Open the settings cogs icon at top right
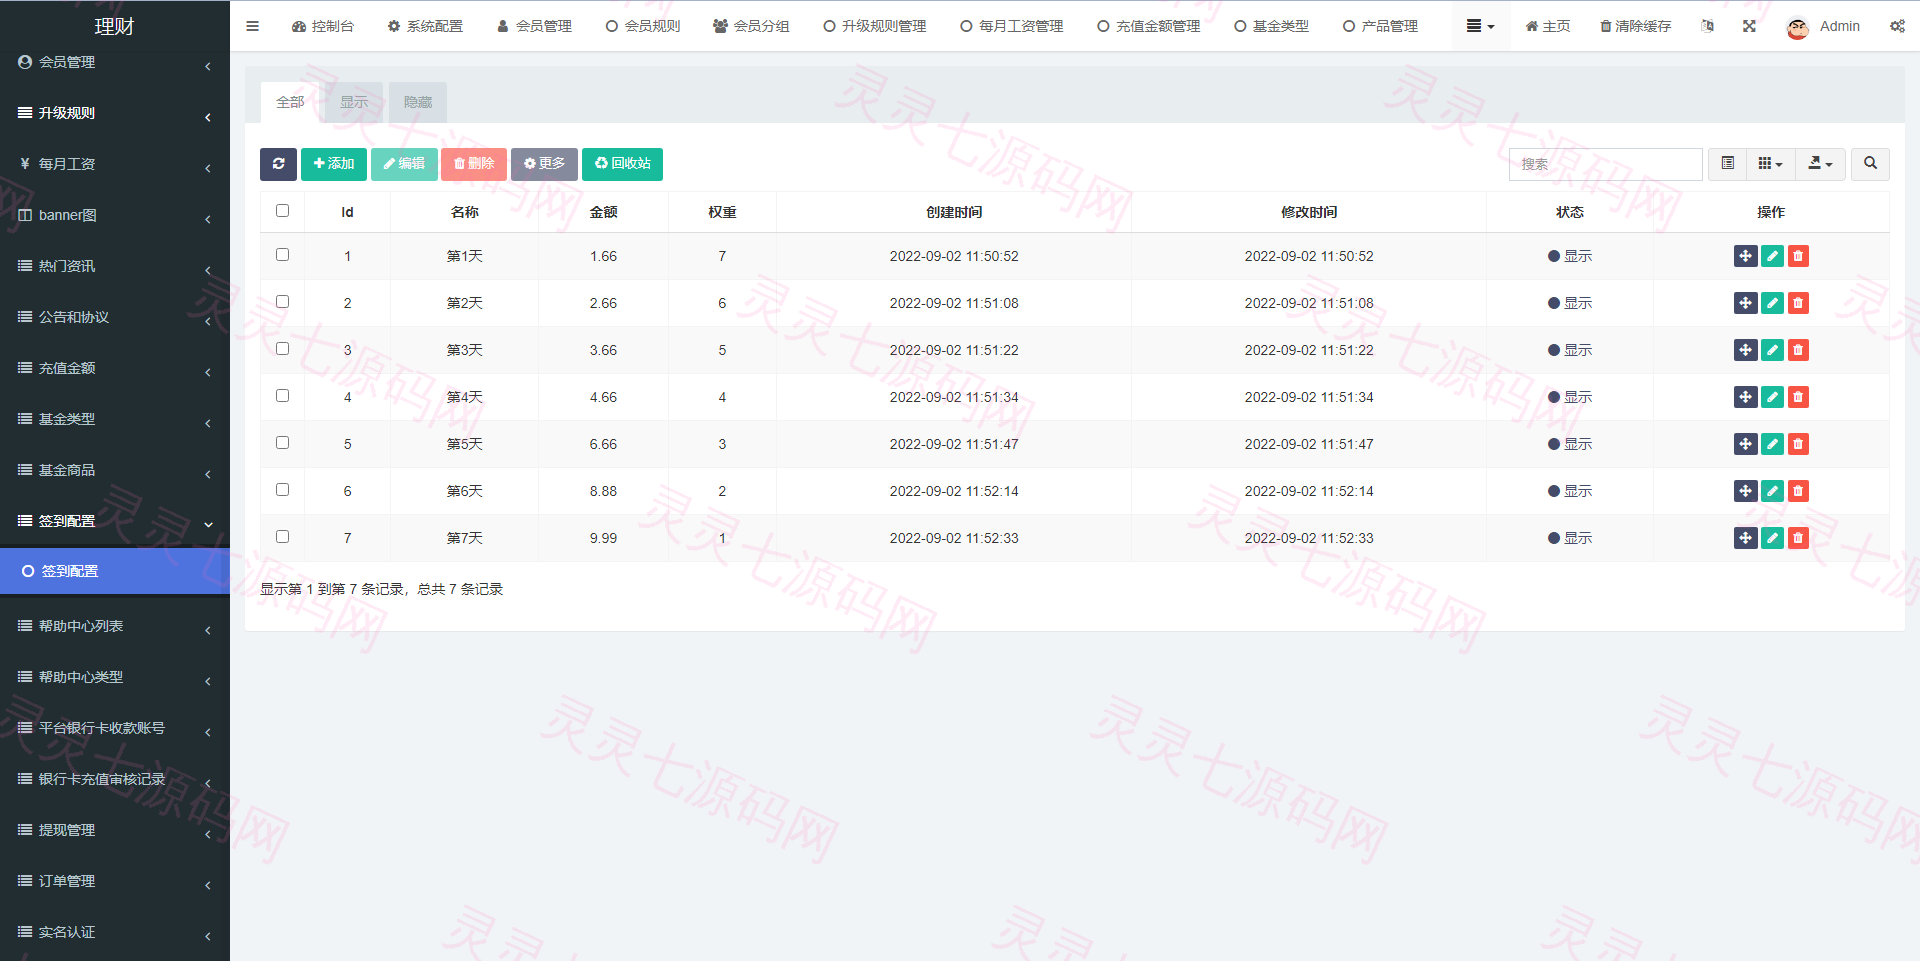This screenshot has width=1920, height=961. tap(1897, 26)
